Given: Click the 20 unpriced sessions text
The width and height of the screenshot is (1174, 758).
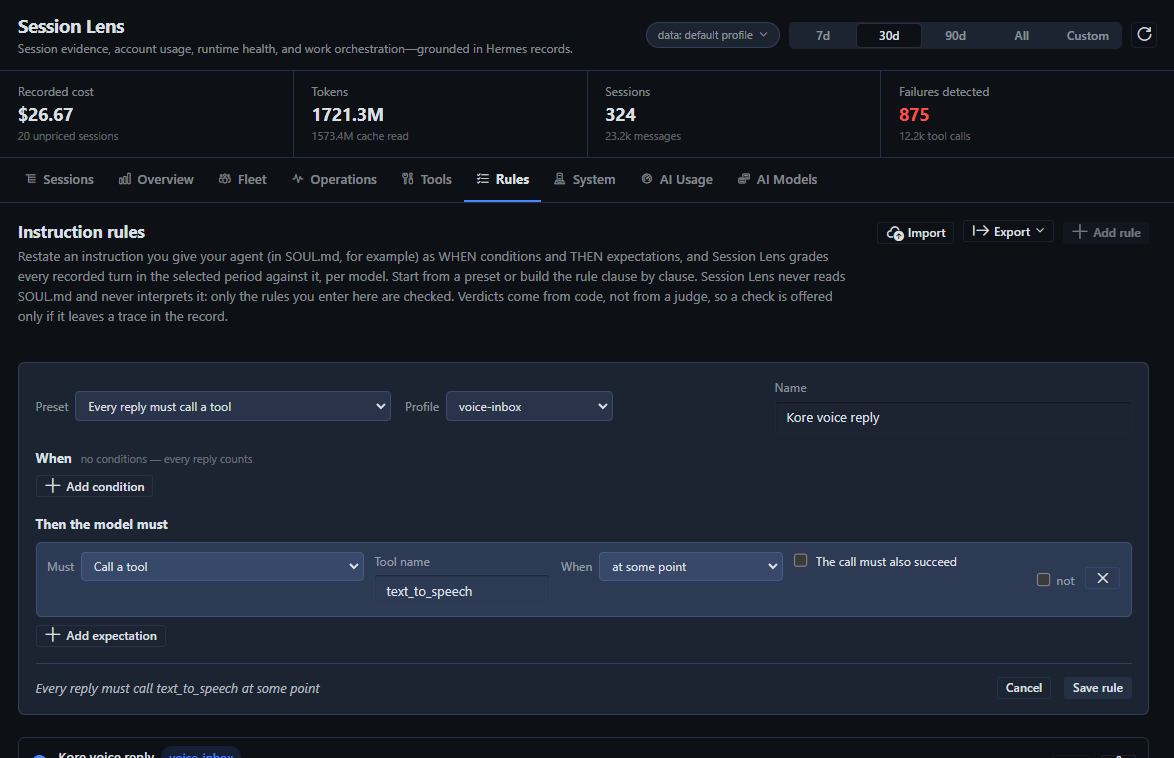Looking at the screenshot, I should pyautogui.click(x=68, y=136).
